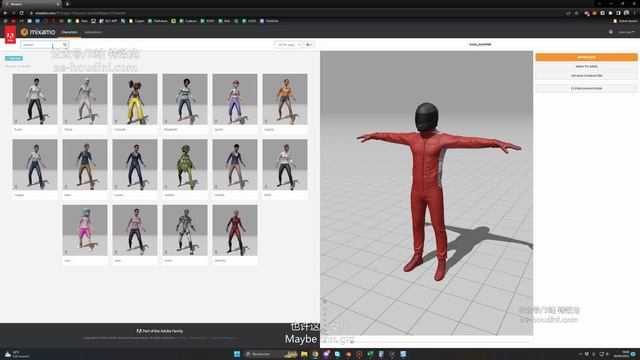Click the orange Download button
640x360 pixels.
tap(586, 57)
